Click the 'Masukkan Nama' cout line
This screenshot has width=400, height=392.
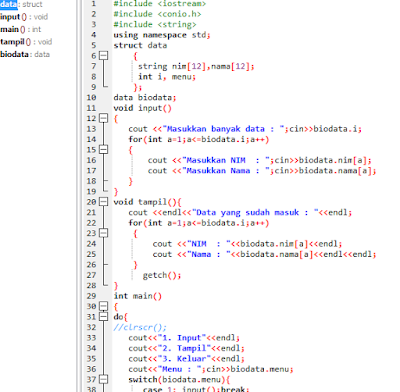pos(262,171)
